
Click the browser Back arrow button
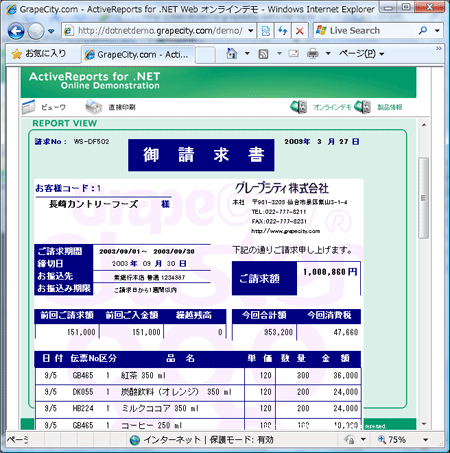16,31
